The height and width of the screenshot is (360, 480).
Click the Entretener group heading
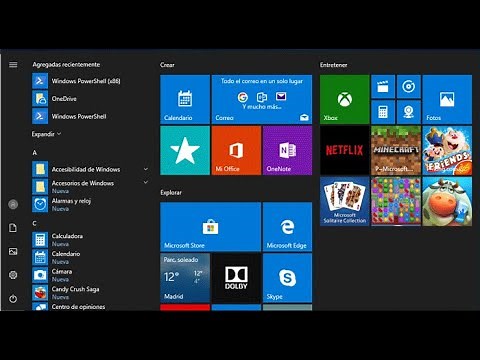pyautogui.click(x=334, y=65)
